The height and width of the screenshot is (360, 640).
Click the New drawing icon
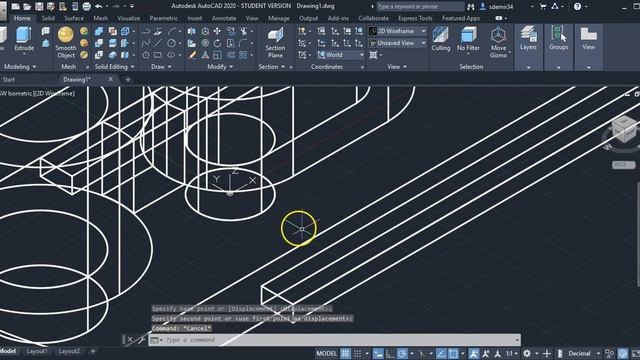coord(16,7)
